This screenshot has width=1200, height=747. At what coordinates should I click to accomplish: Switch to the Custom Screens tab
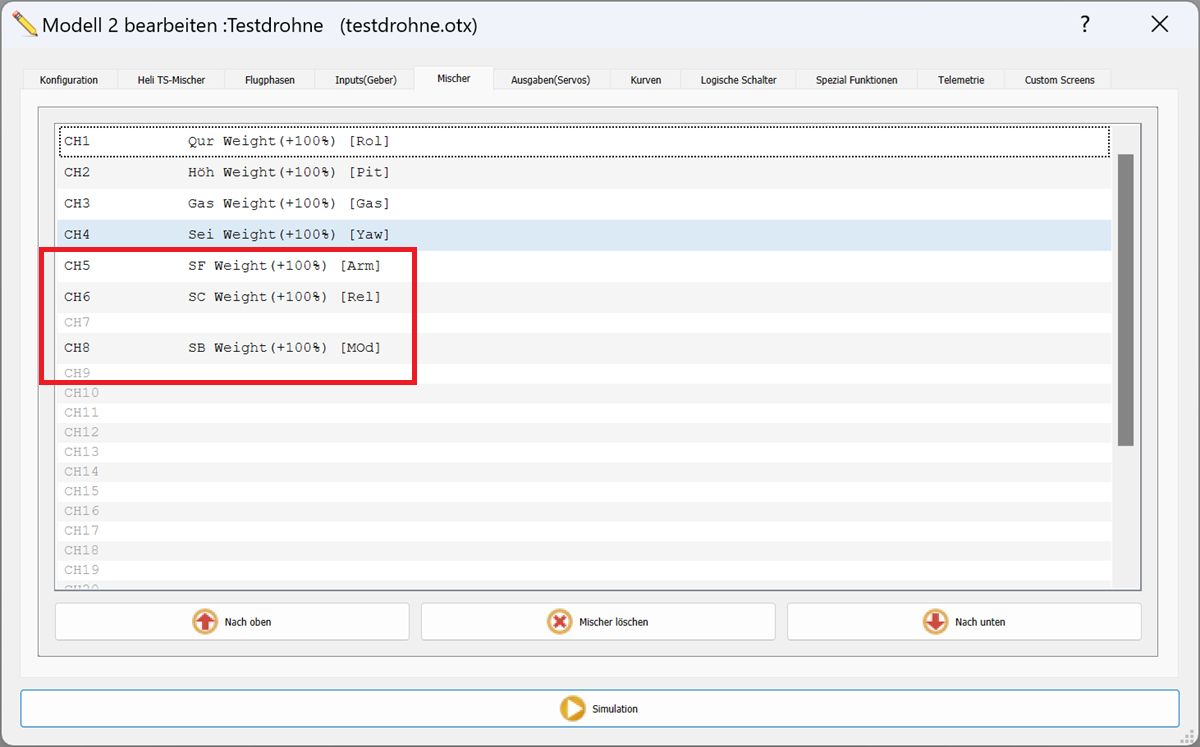point(1059,80)
